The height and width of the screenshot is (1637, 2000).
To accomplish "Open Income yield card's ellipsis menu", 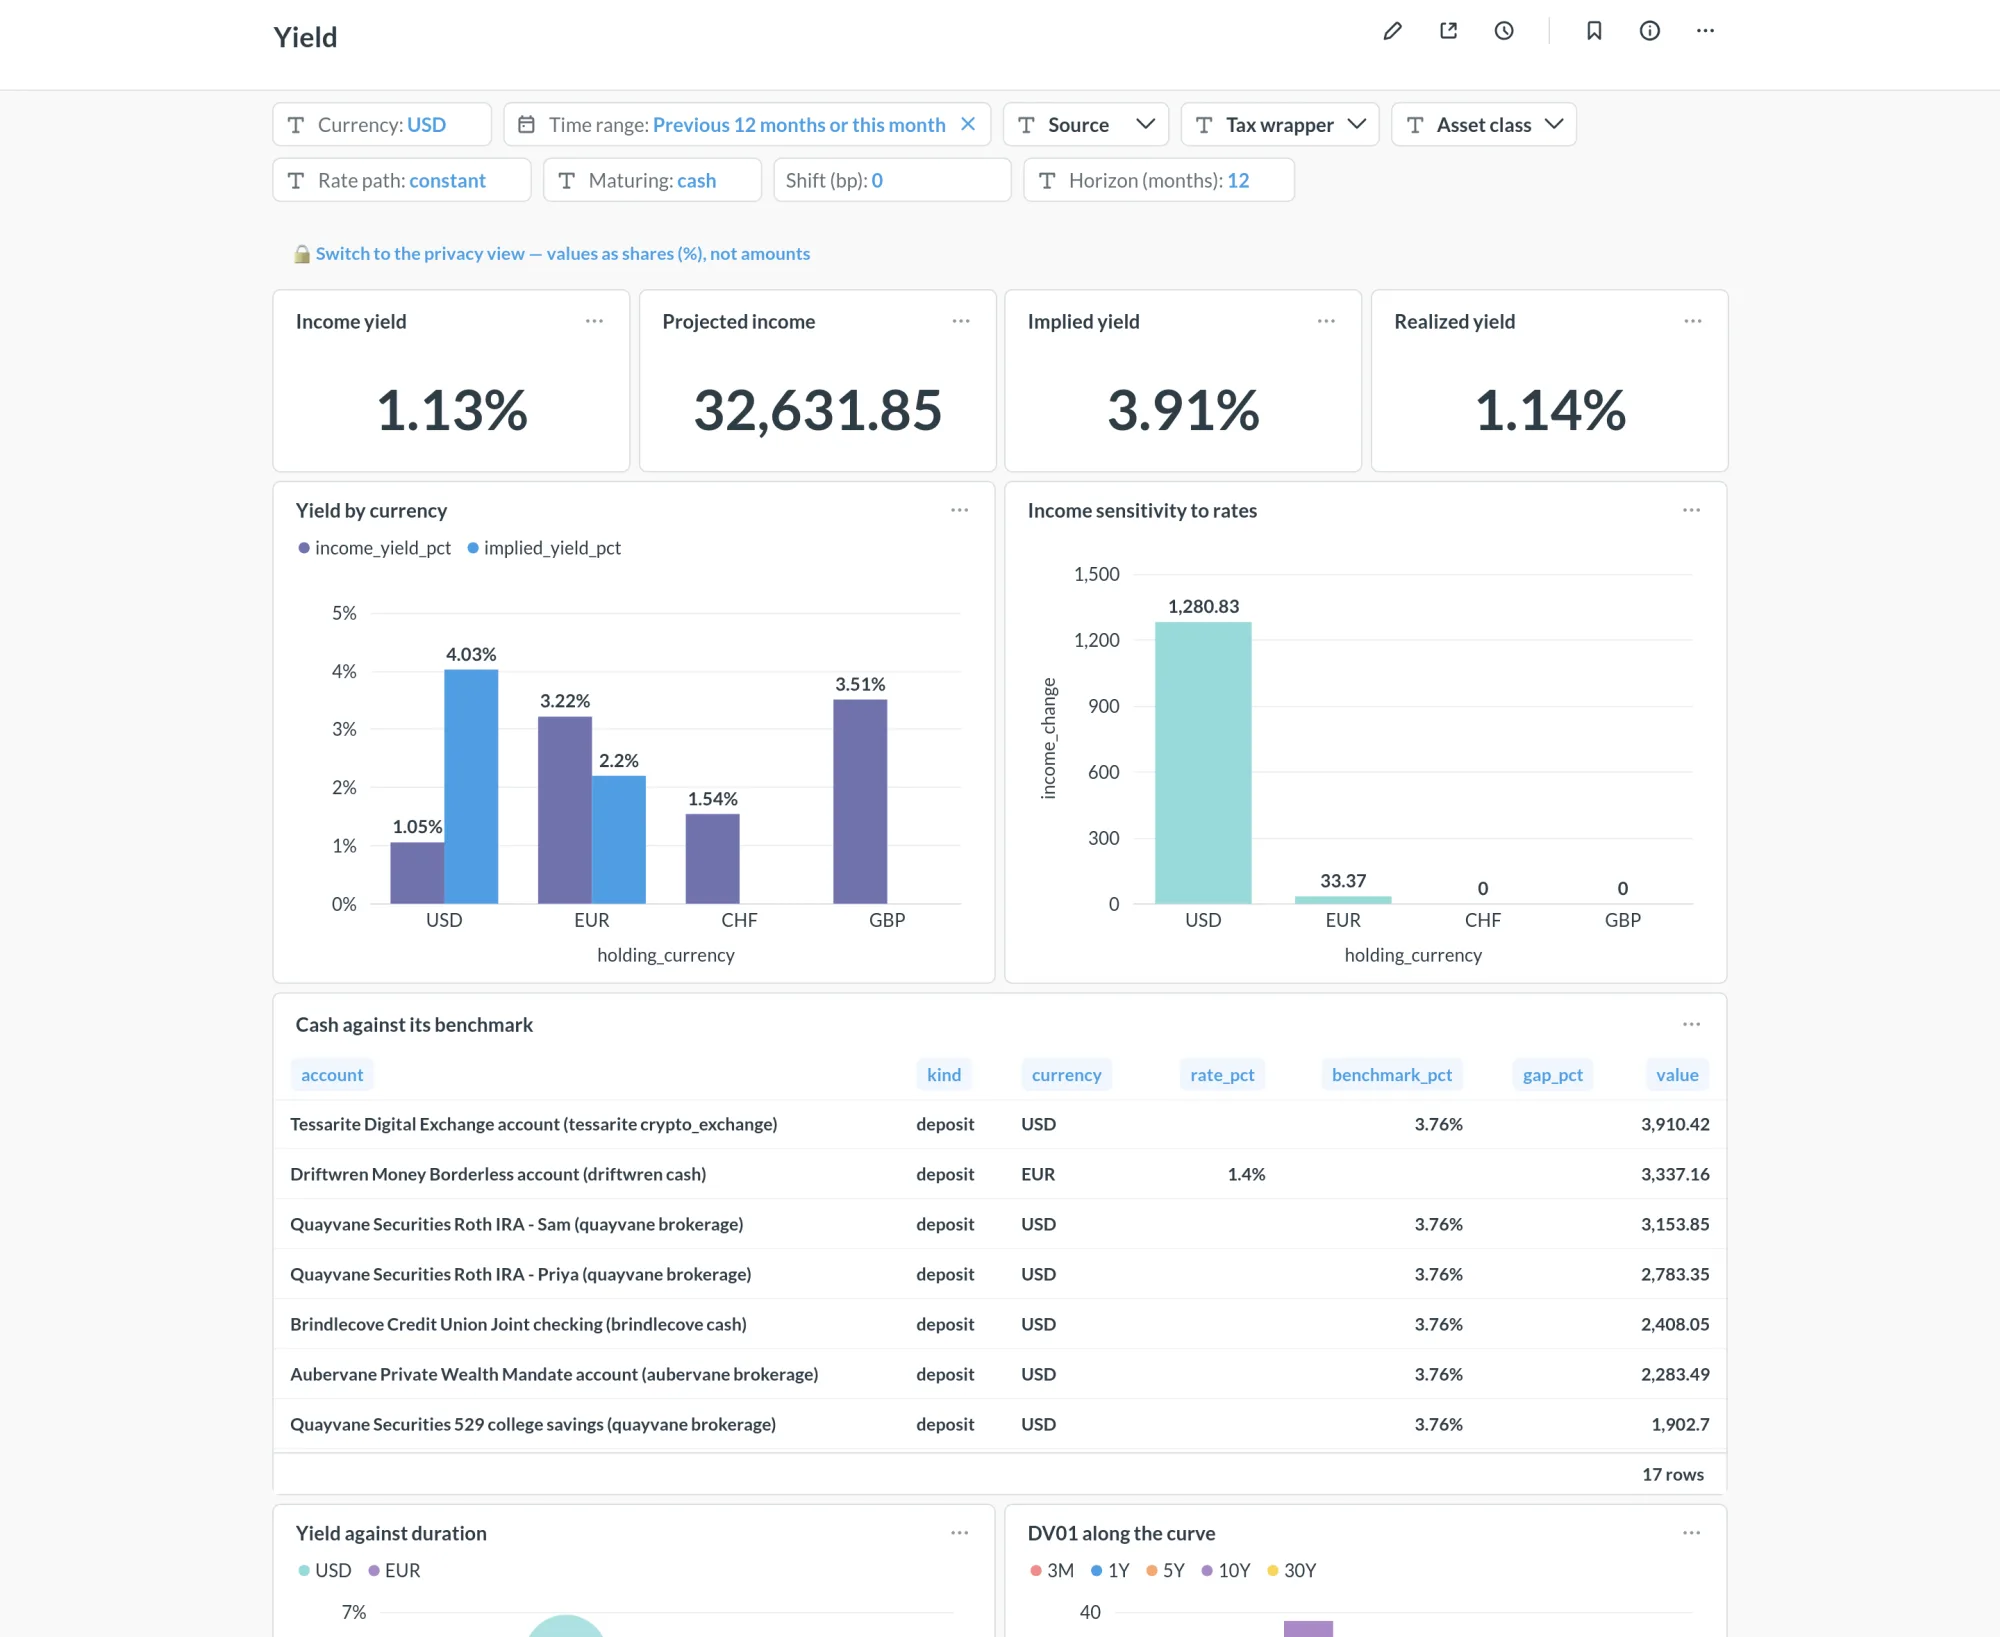I will (594, 321).
